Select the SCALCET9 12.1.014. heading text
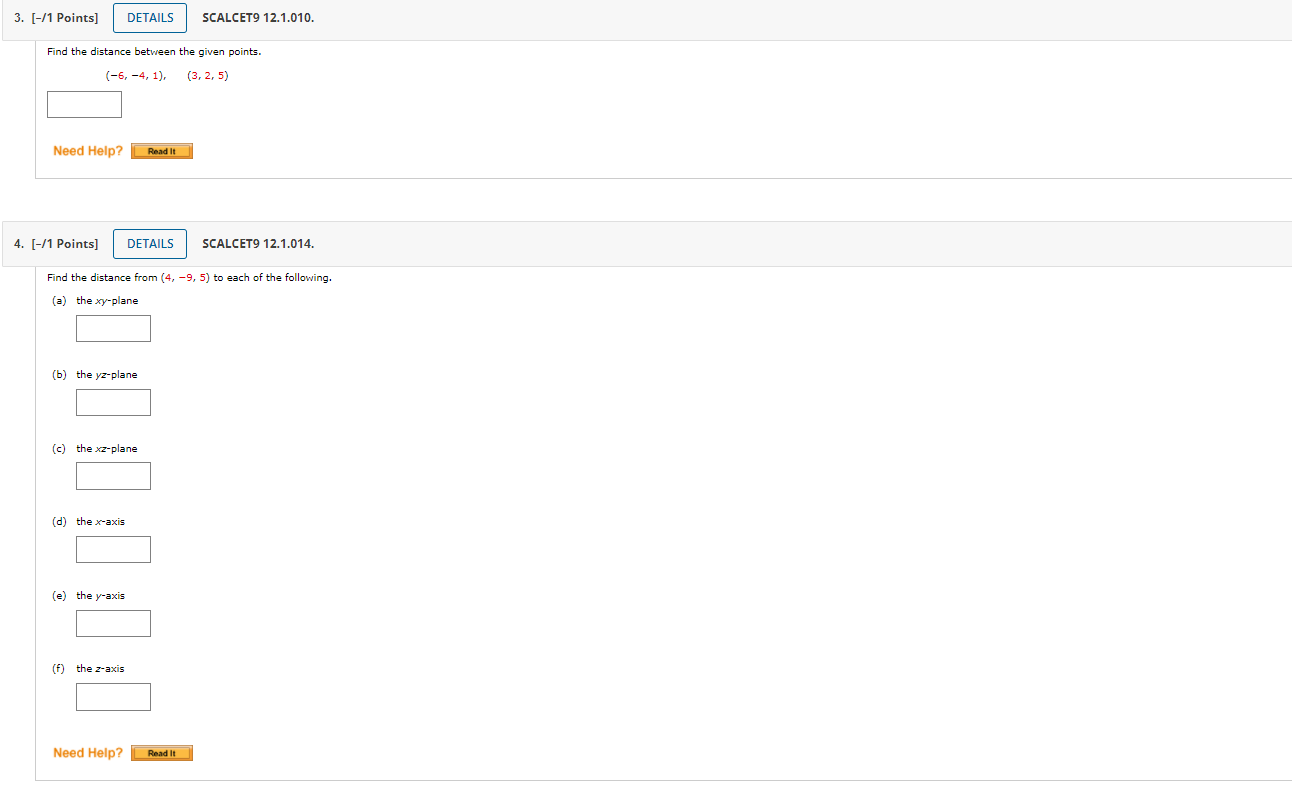Viewport: 1292px width, 787px height. click(x=258, y=244)
